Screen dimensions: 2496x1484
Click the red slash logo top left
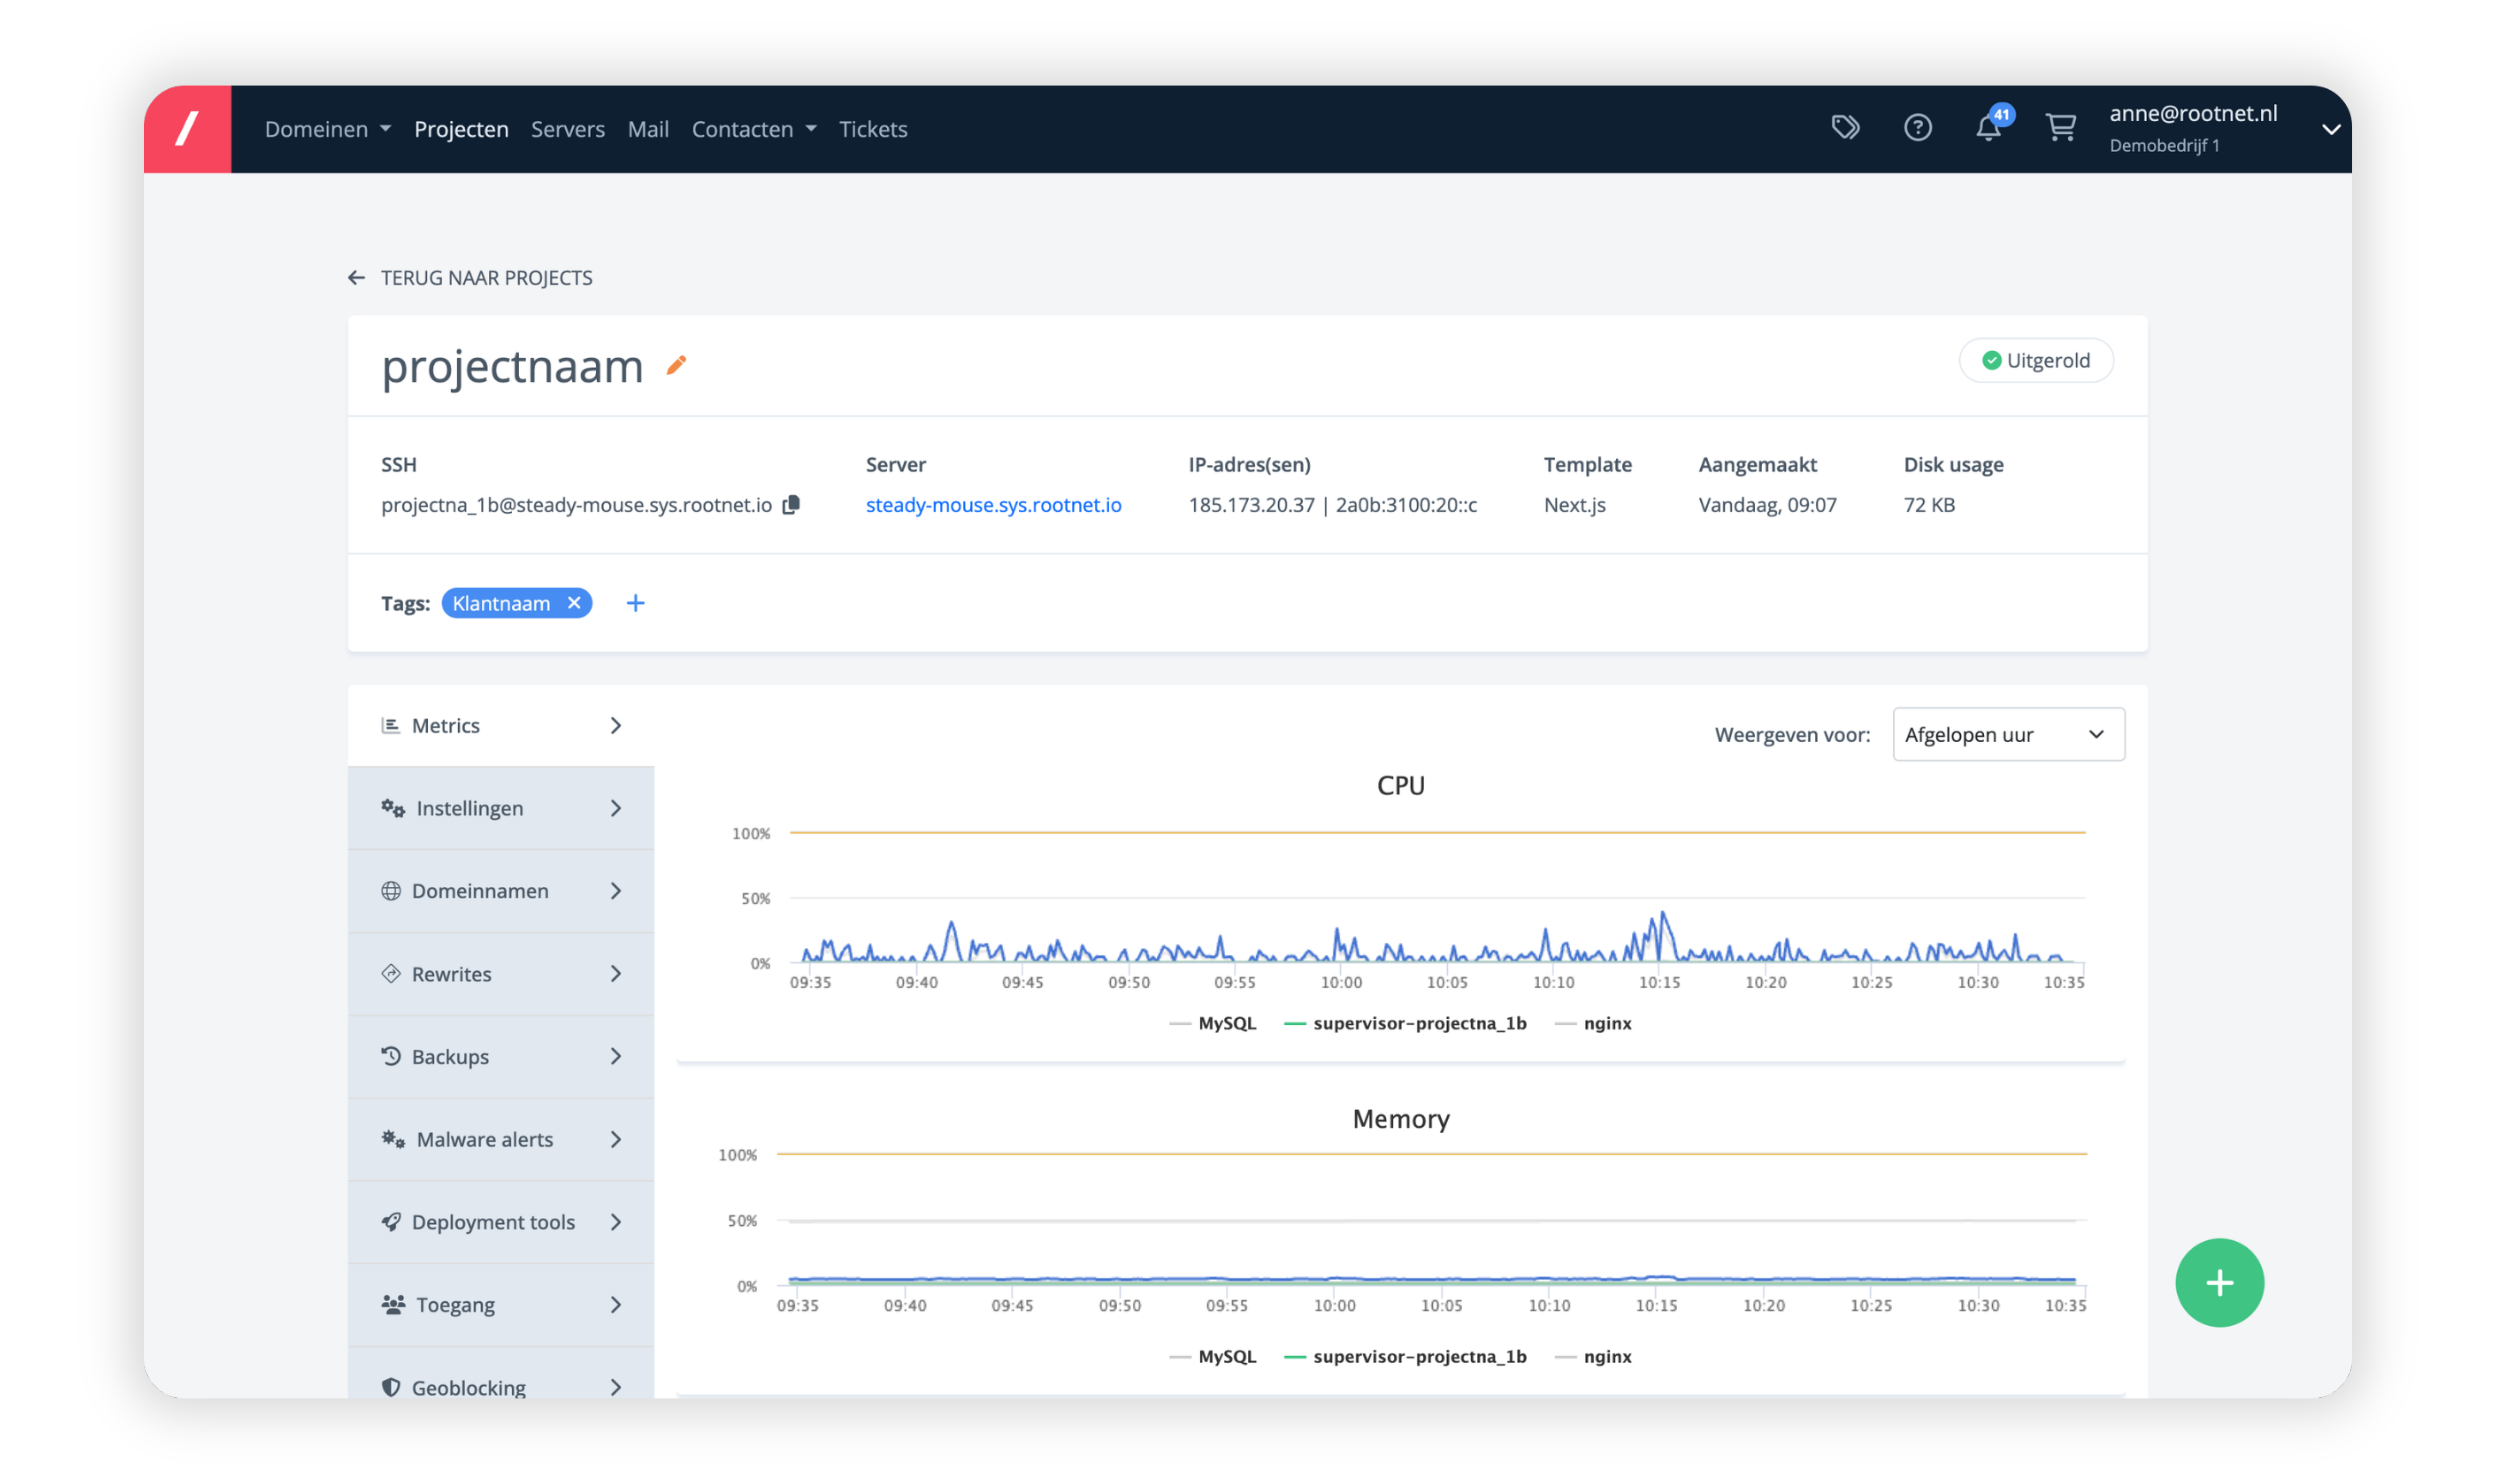tap(188, 128)
